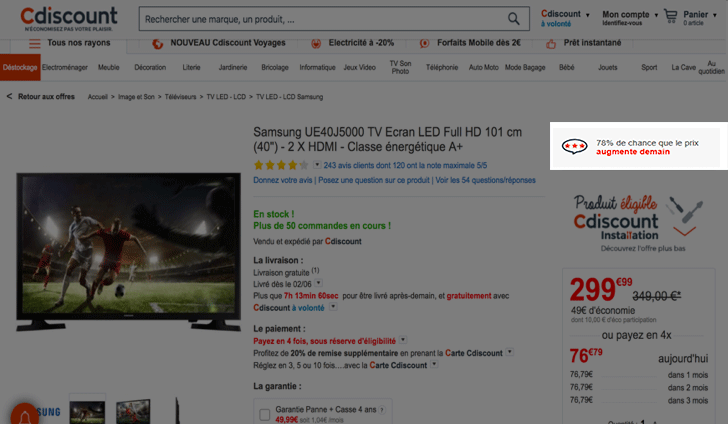Click the price prediction speech bubble icon
The height and width of the screenshot is (424, 728).
[x=574, y=146]
